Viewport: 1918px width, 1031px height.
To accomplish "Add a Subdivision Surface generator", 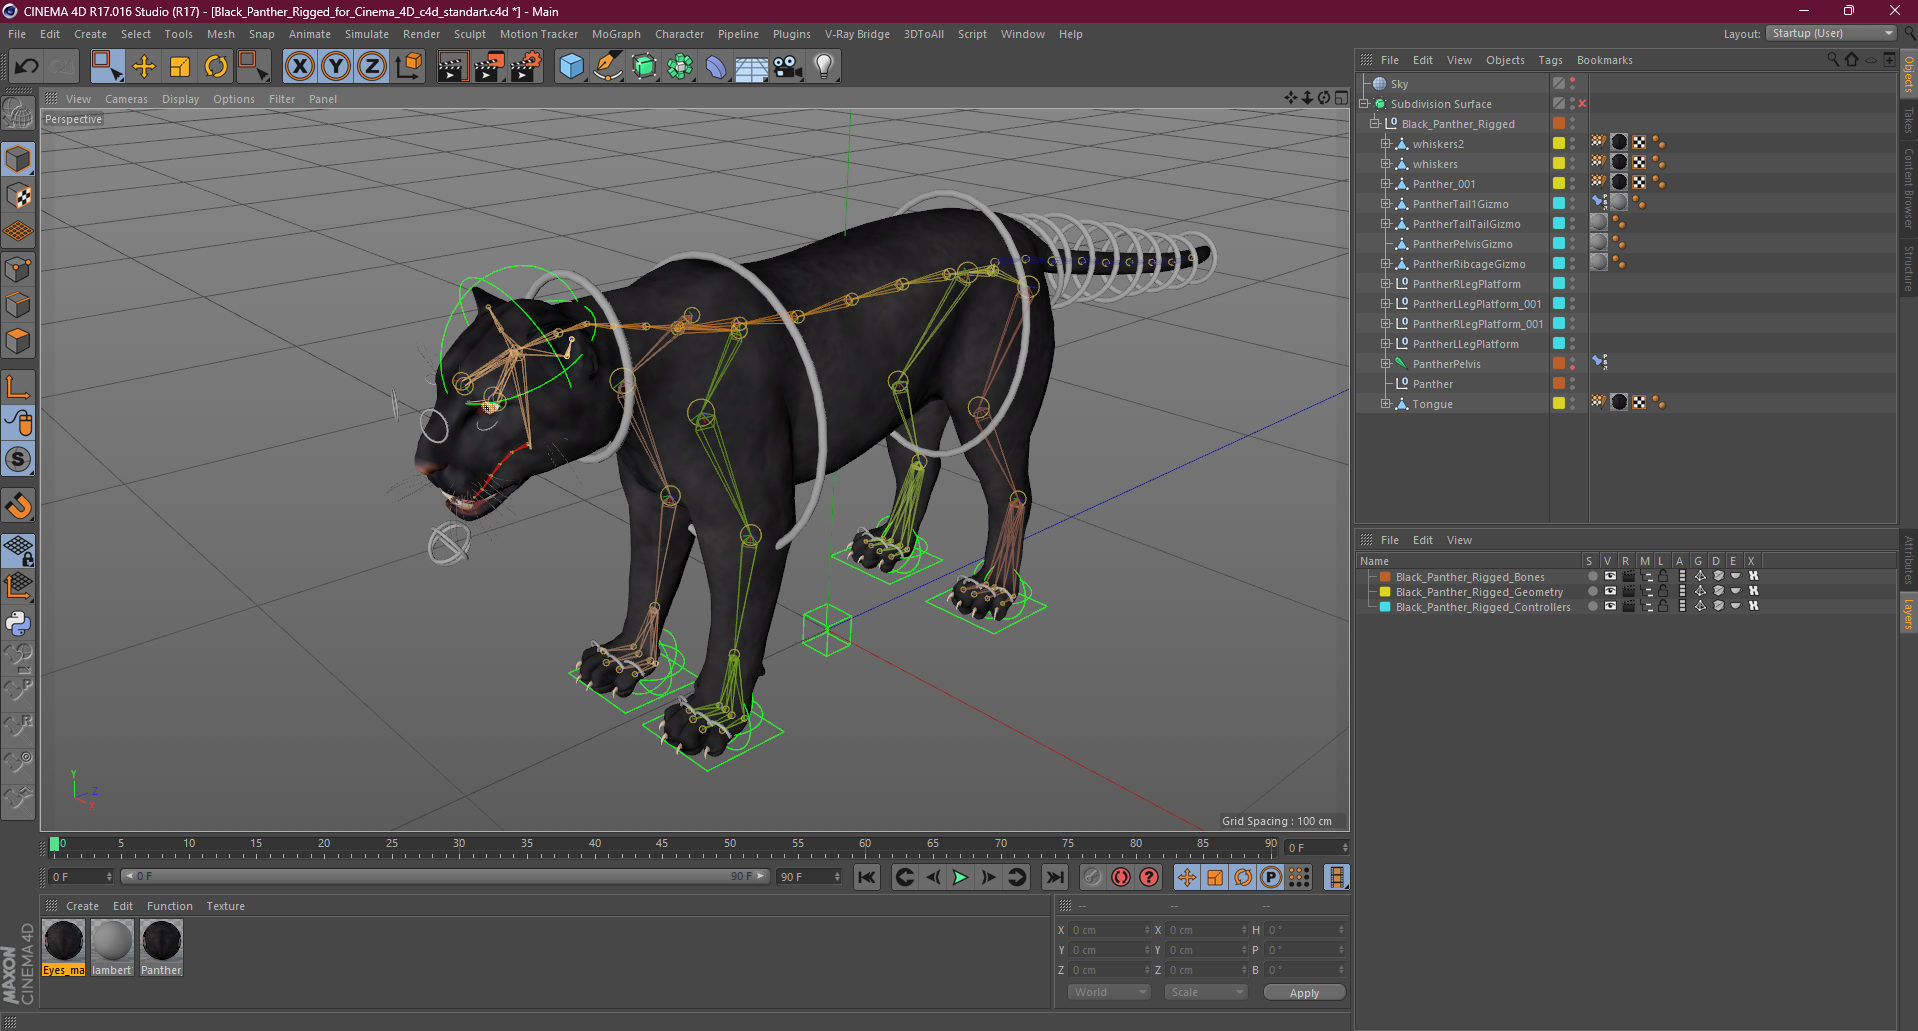I will tap(644, 67).
